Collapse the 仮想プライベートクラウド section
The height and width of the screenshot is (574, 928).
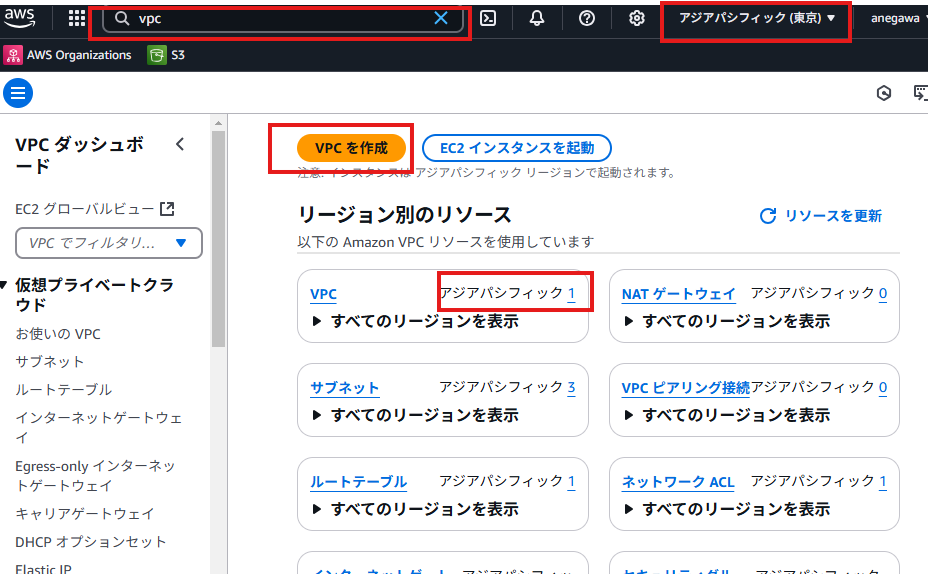(x=4, y=285)
